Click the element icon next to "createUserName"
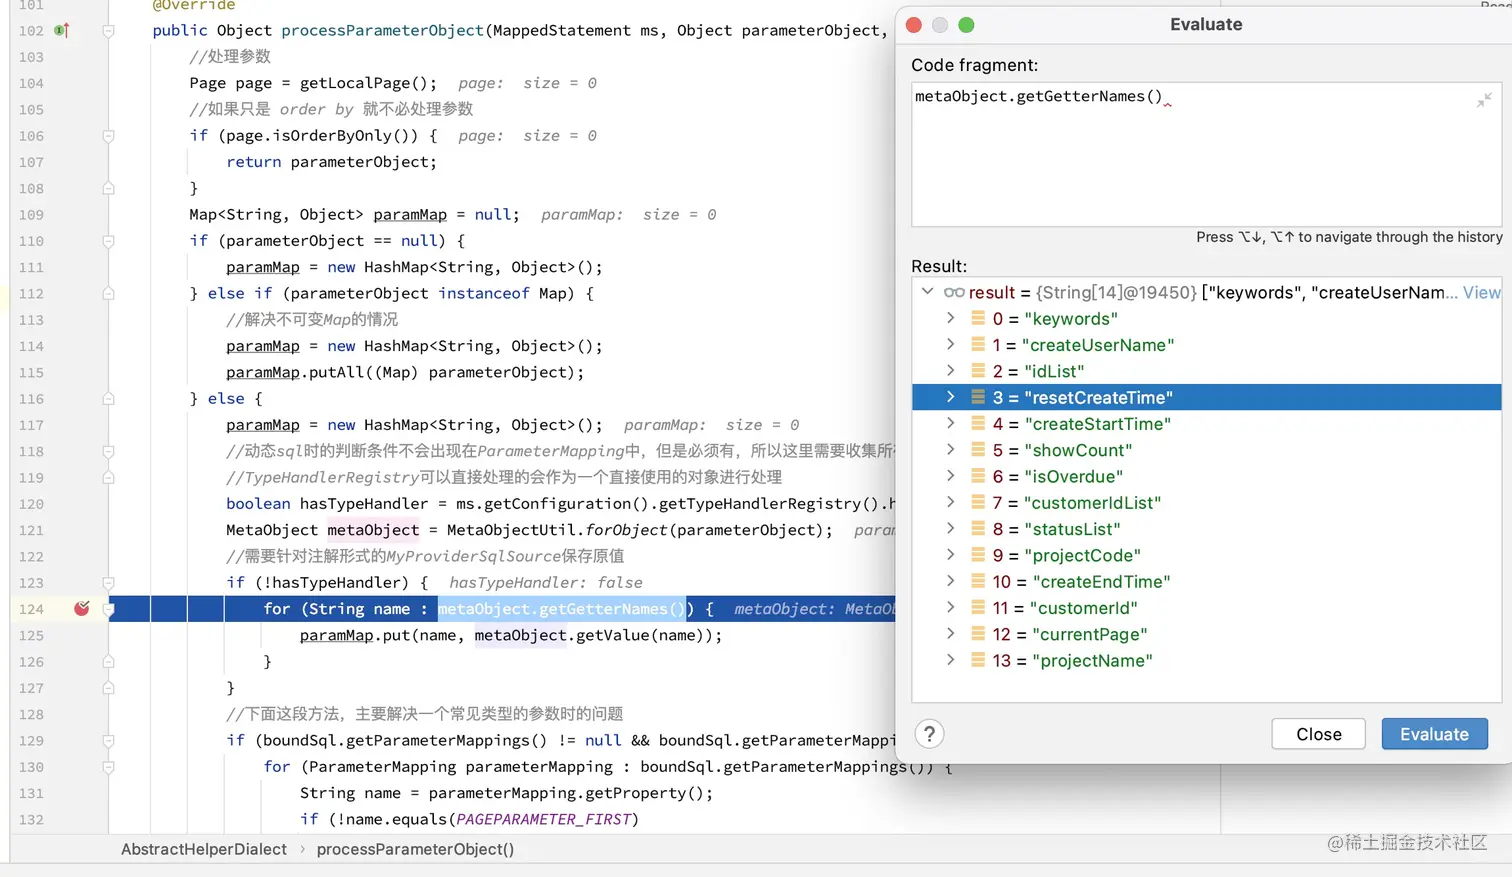 pyautogui.click(x=978, y=344)
